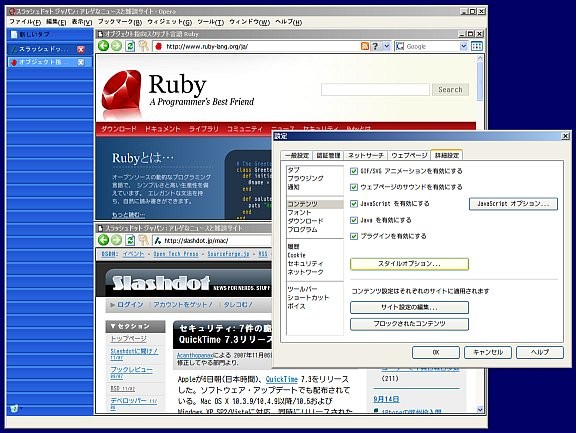Image resolution: width=576 pixels, height=433 pixels.
Task: Click the wand icon in Slashdot window toolbar
Action: pos(143,240)
